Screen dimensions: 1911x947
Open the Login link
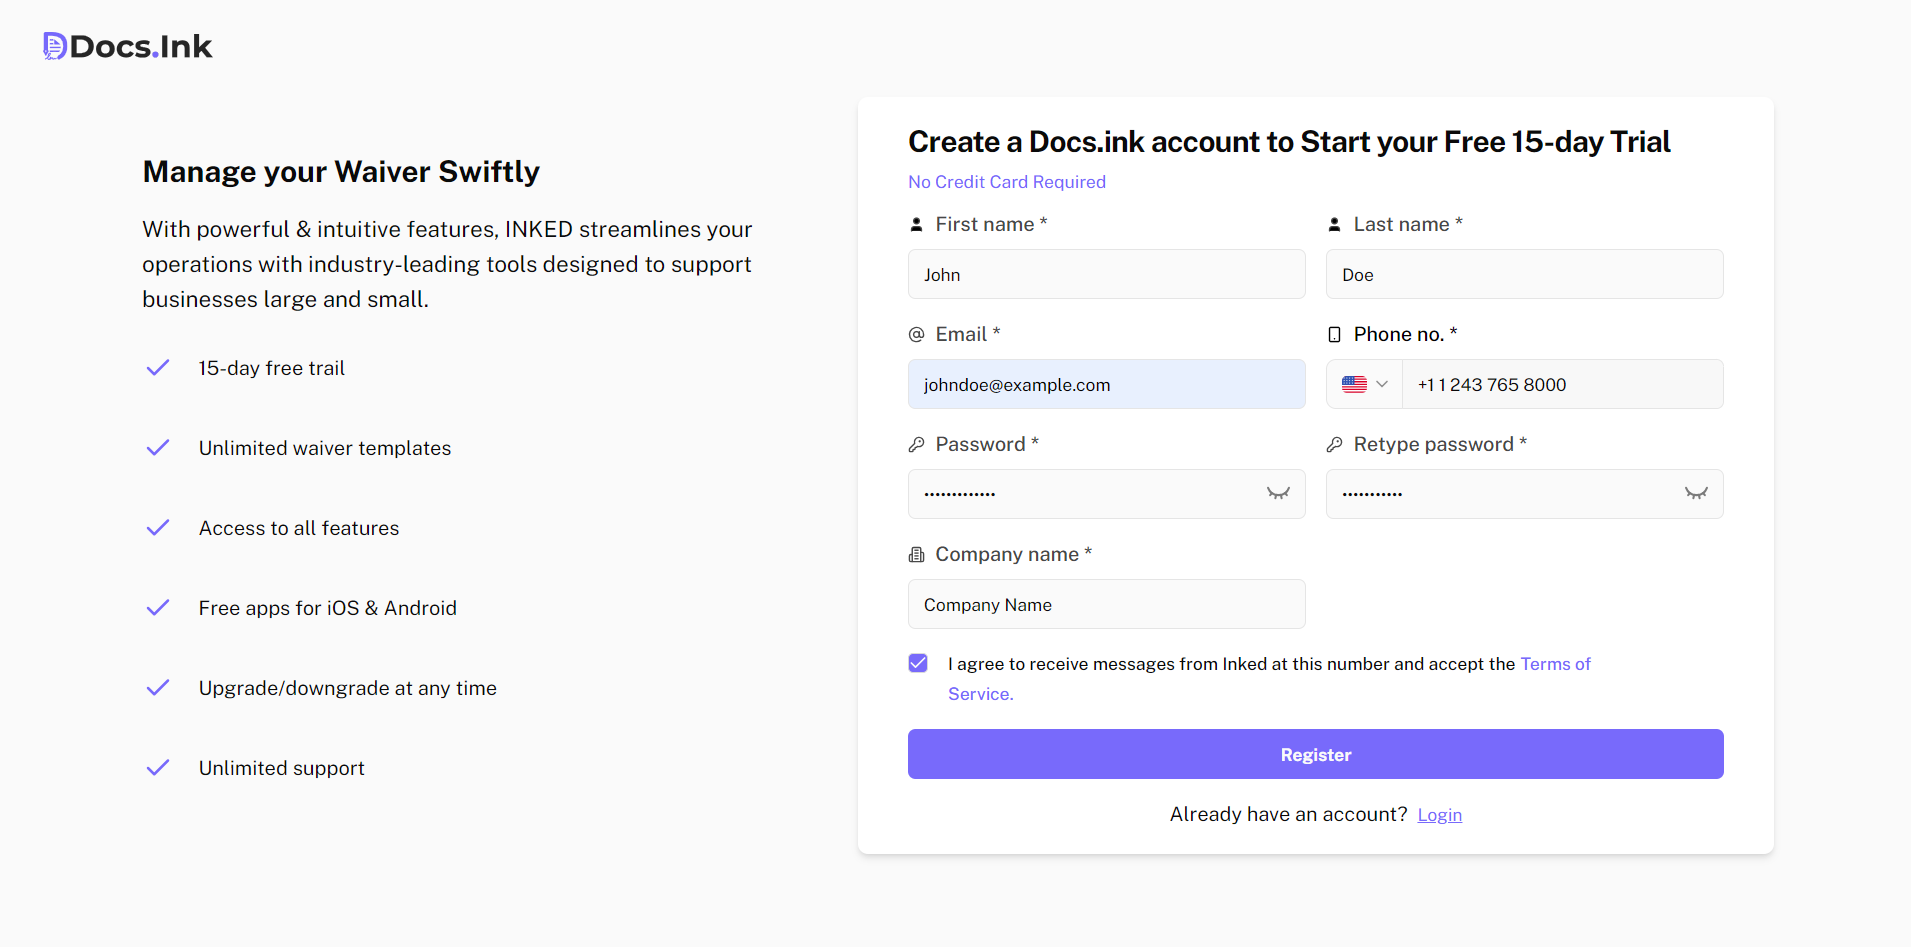(x=1439, y=815)
